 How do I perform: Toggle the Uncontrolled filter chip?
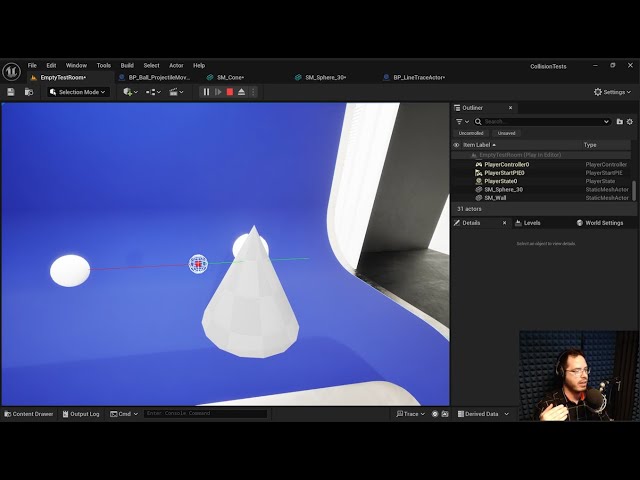(x=471, y=133)
